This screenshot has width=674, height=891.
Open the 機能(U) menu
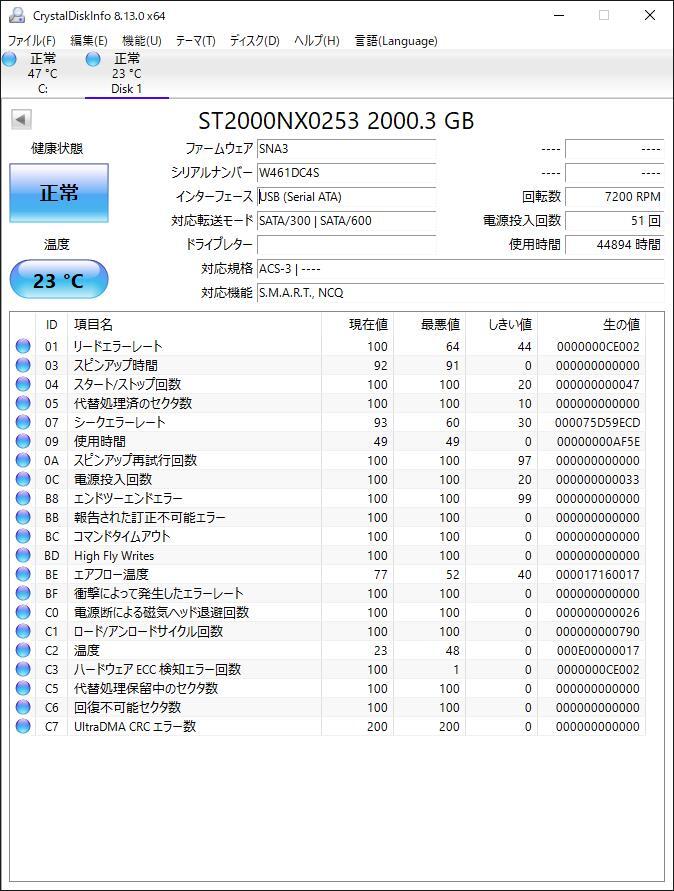(x=142, y=41)
